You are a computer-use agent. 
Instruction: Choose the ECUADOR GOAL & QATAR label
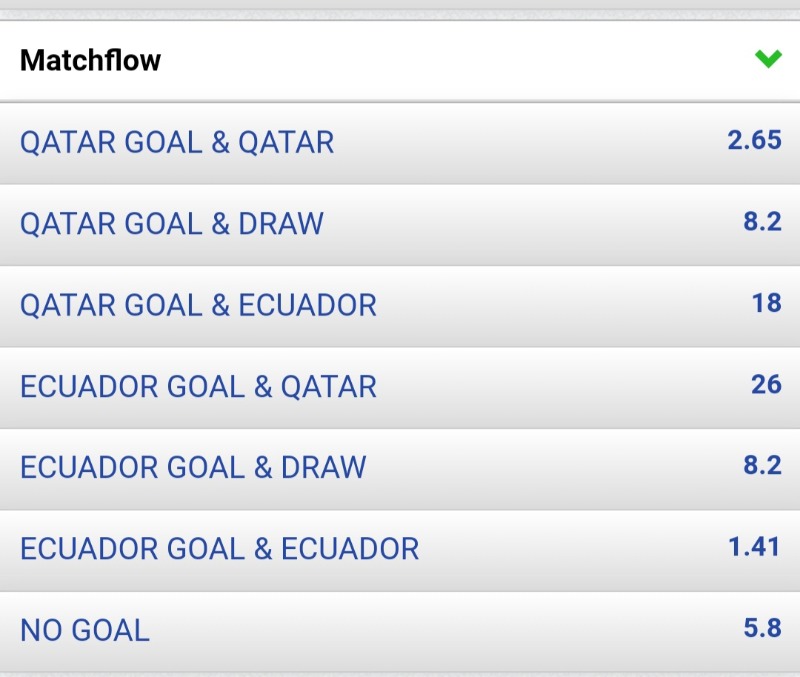point(198,386)
